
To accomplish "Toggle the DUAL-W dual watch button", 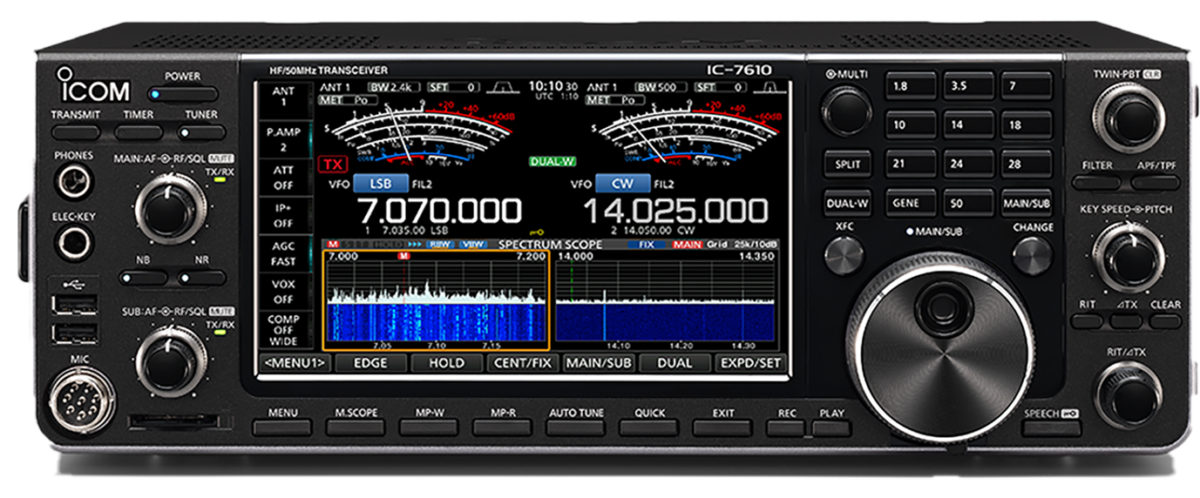I will [x=846, y=202].
